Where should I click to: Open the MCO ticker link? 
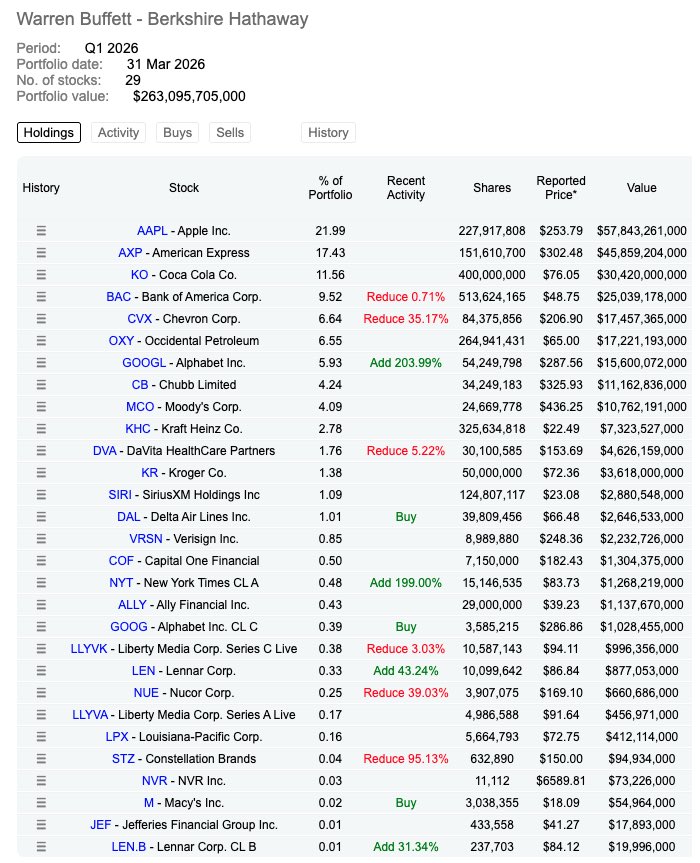pyautogui.click(x=140, y=407)
